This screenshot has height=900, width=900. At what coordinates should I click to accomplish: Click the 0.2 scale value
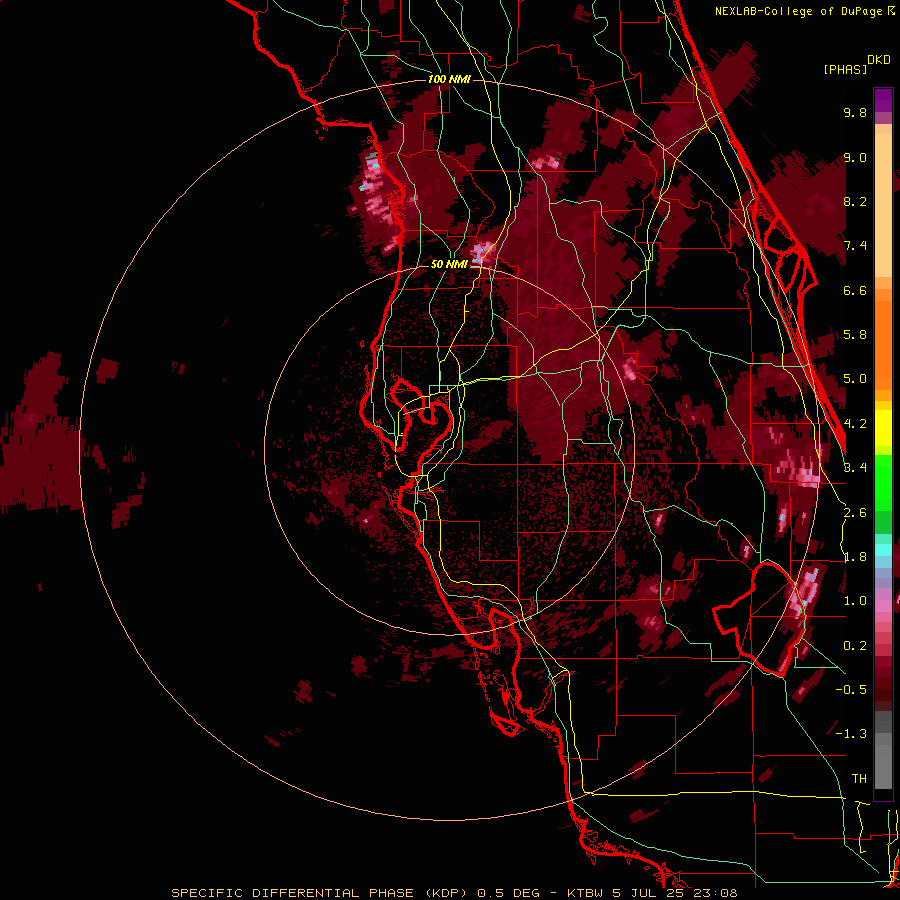tap(855, 646)
